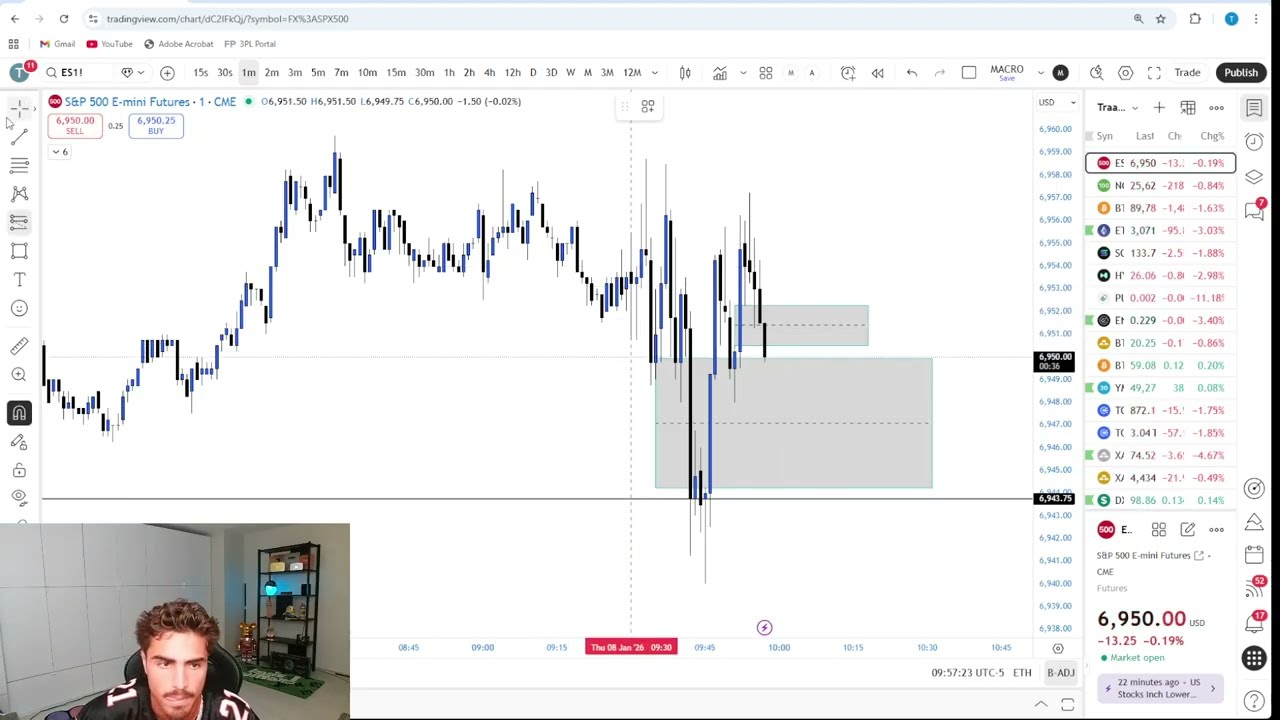Expand the timeframe interval dropdown arrow
The width and height of the screenshot is (1280, 720).
click(x=655, y=72)
